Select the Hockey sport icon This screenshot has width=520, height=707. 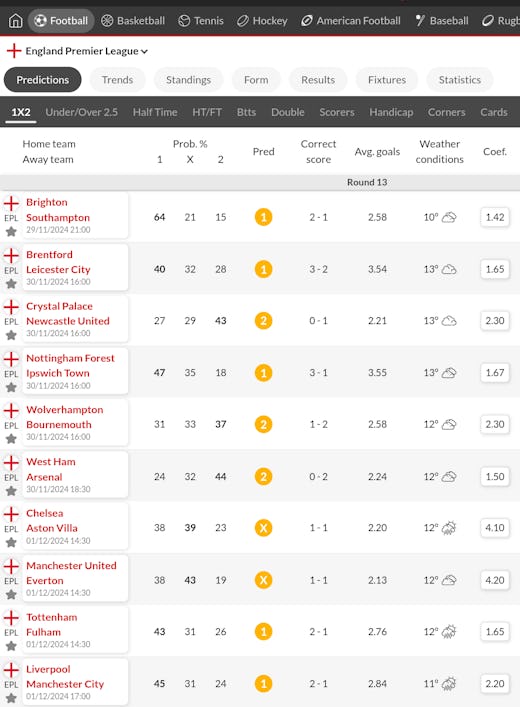coord(243,21)
